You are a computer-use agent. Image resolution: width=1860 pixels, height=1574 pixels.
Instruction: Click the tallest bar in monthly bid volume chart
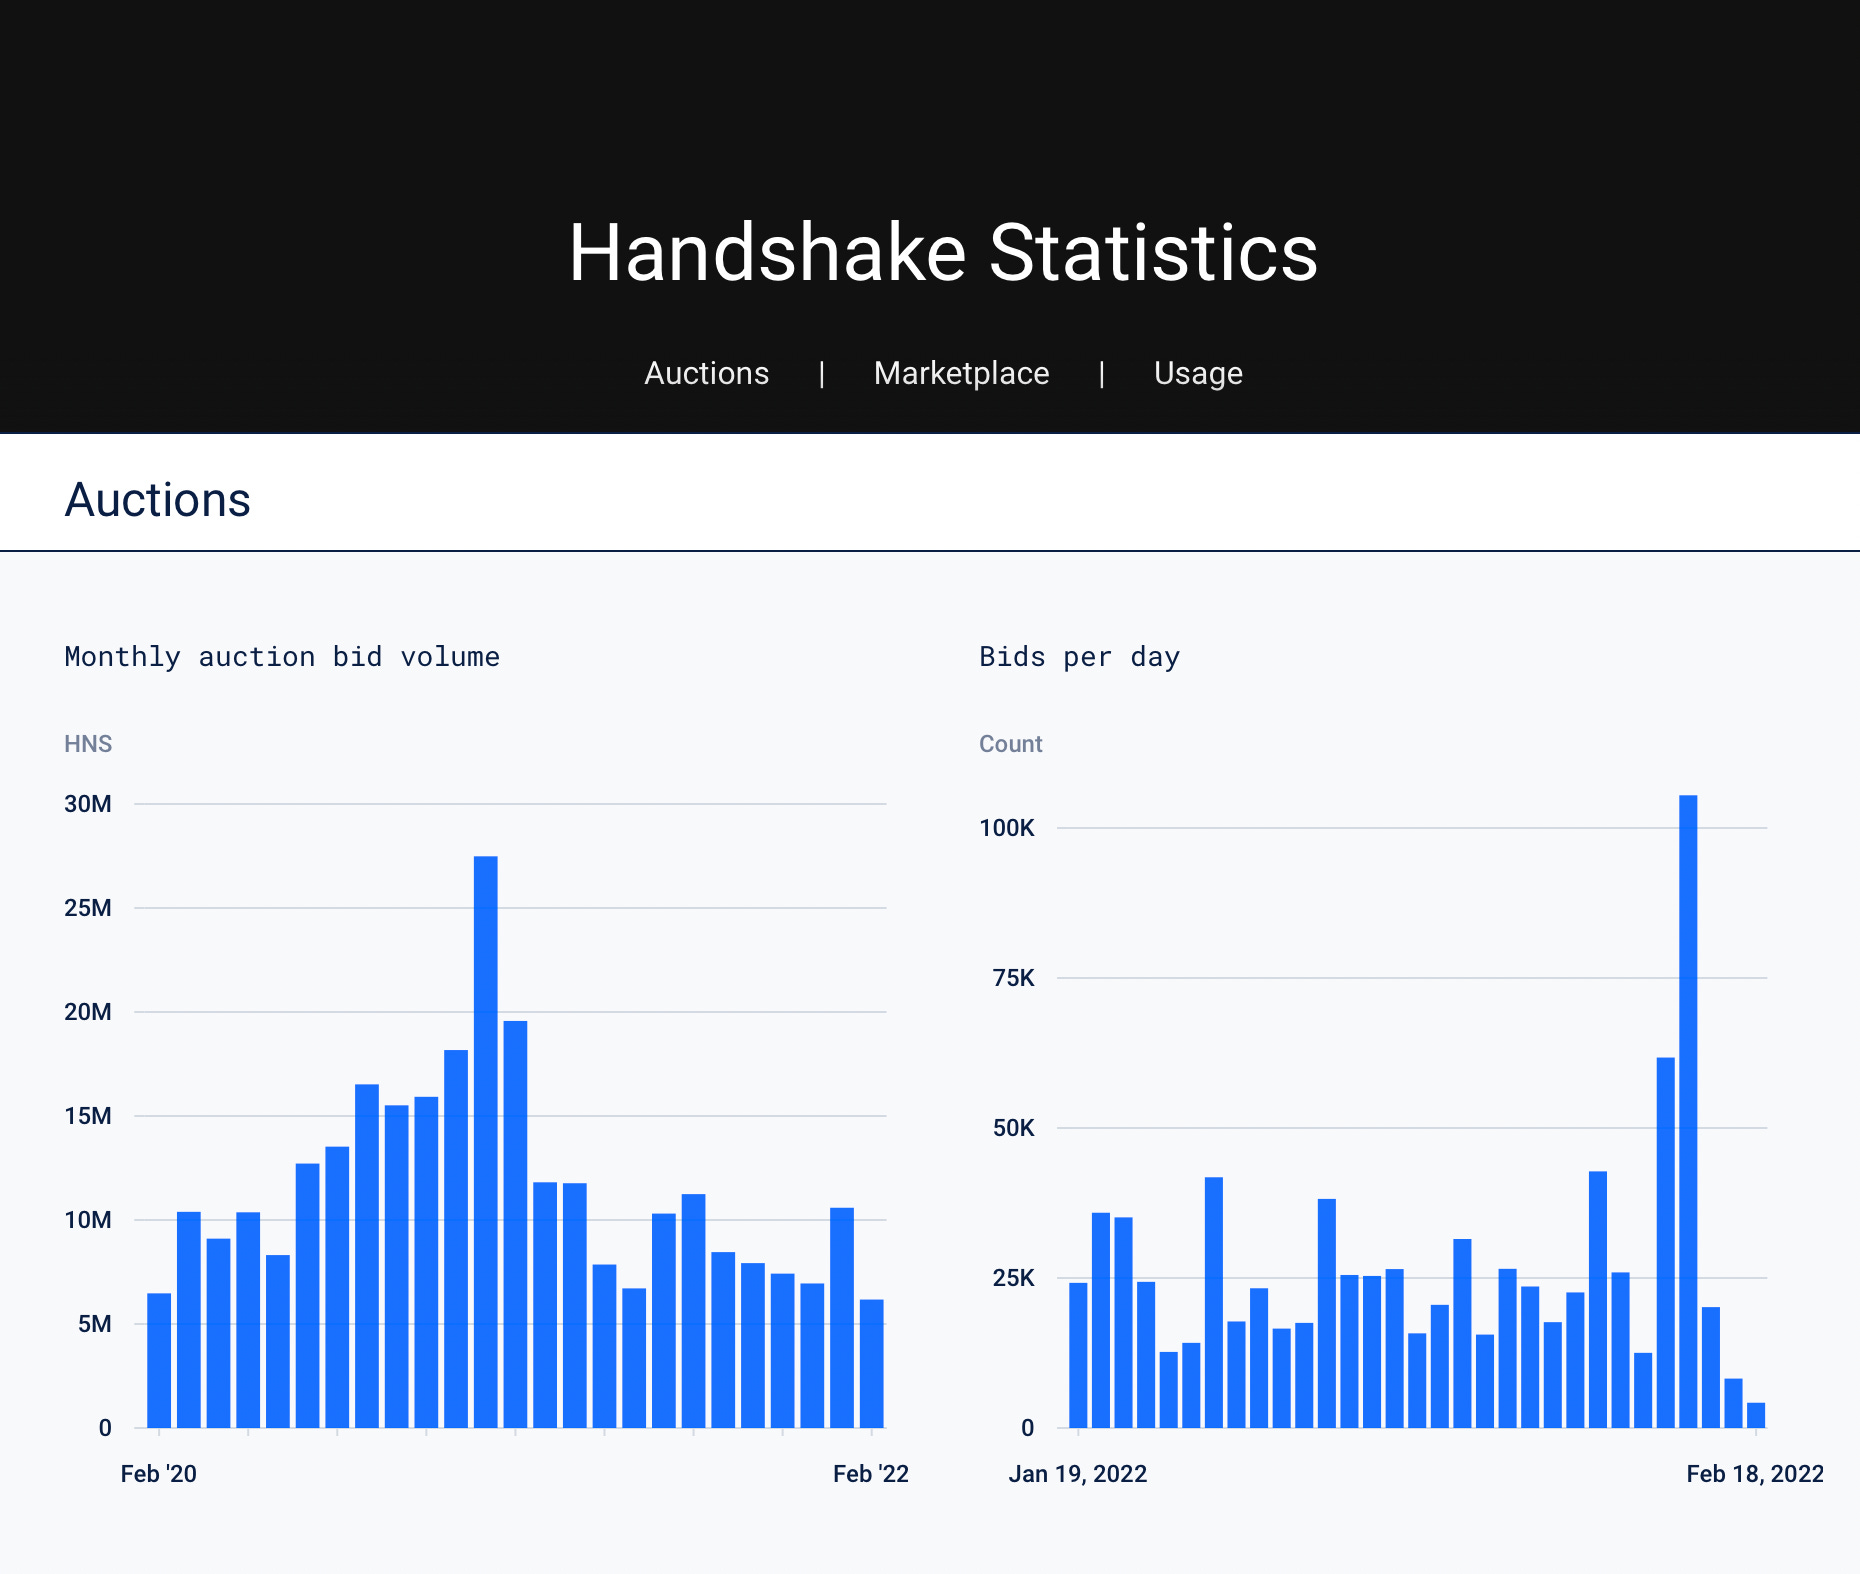[x=486, y=1141]
